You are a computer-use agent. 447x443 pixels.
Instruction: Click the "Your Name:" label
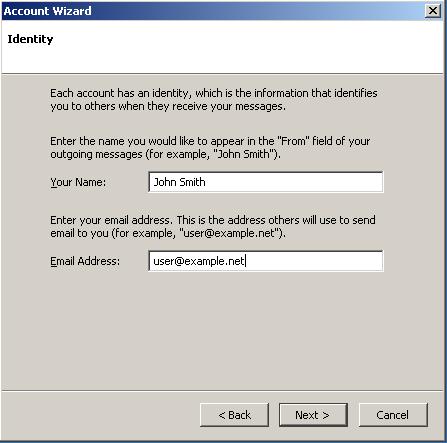coord(78,182)
